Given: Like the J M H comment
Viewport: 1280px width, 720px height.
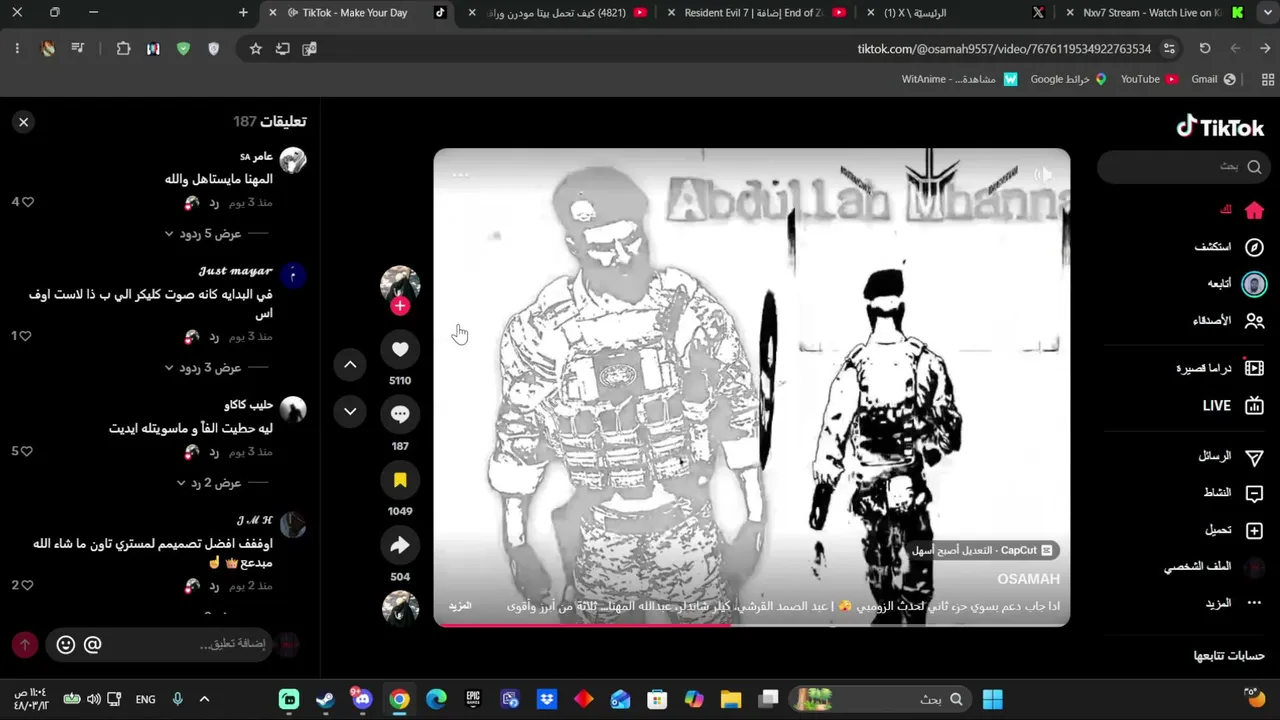Looking at the screenshot, I should tap(27, 585).
